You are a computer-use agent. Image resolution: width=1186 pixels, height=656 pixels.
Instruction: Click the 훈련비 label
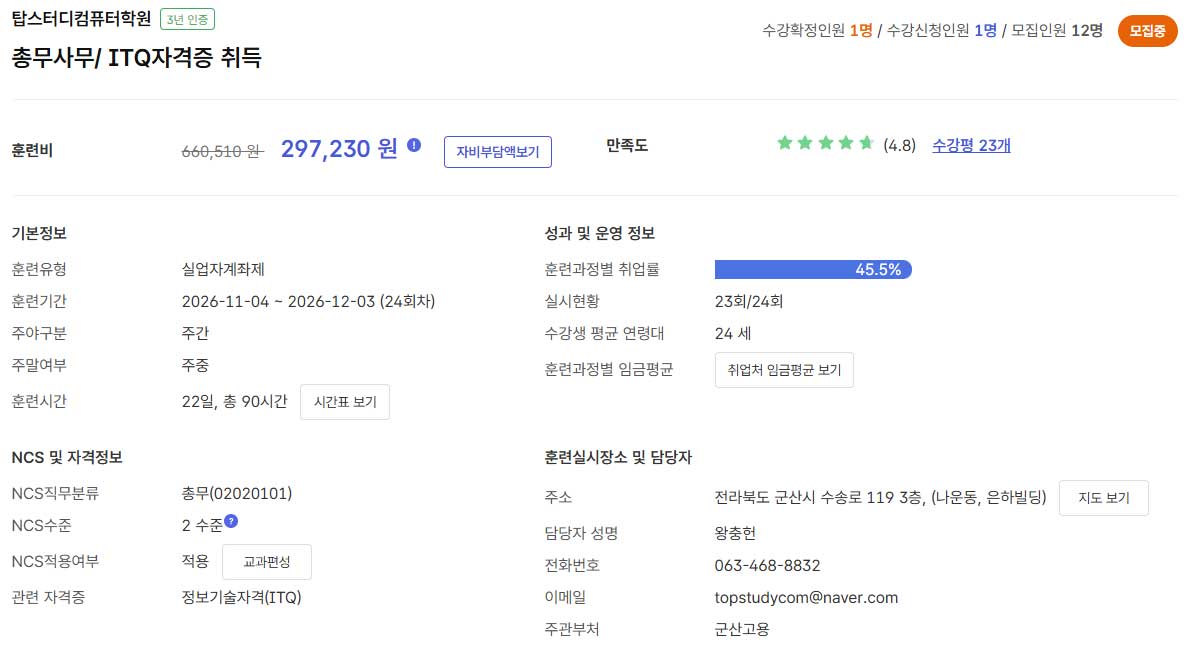33,151
